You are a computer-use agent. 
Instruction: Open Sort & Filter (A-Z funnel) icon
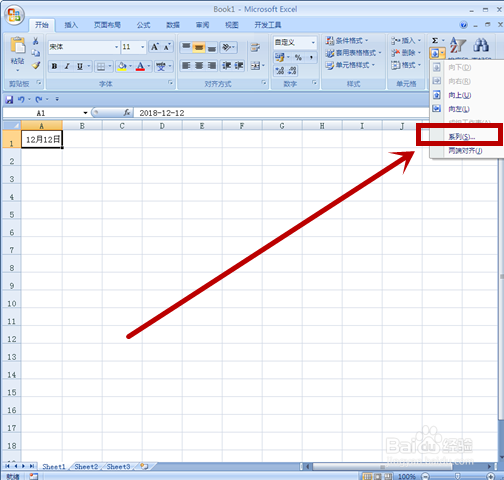coord(458,45)
